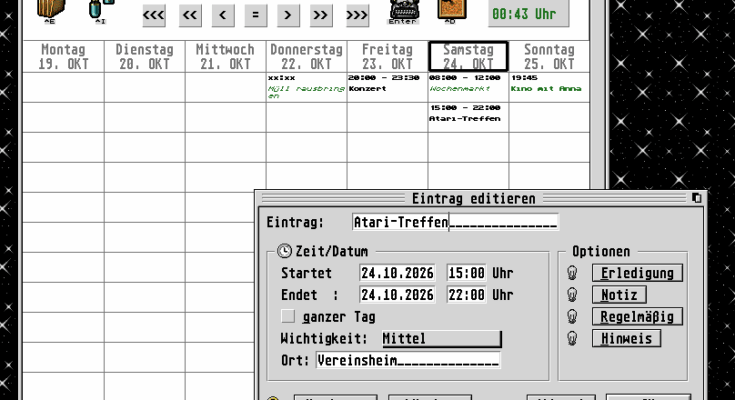Click the lightbulb icon beside Hinweis
The width and height of the screenshot is (735, 400).
point(572,338)
